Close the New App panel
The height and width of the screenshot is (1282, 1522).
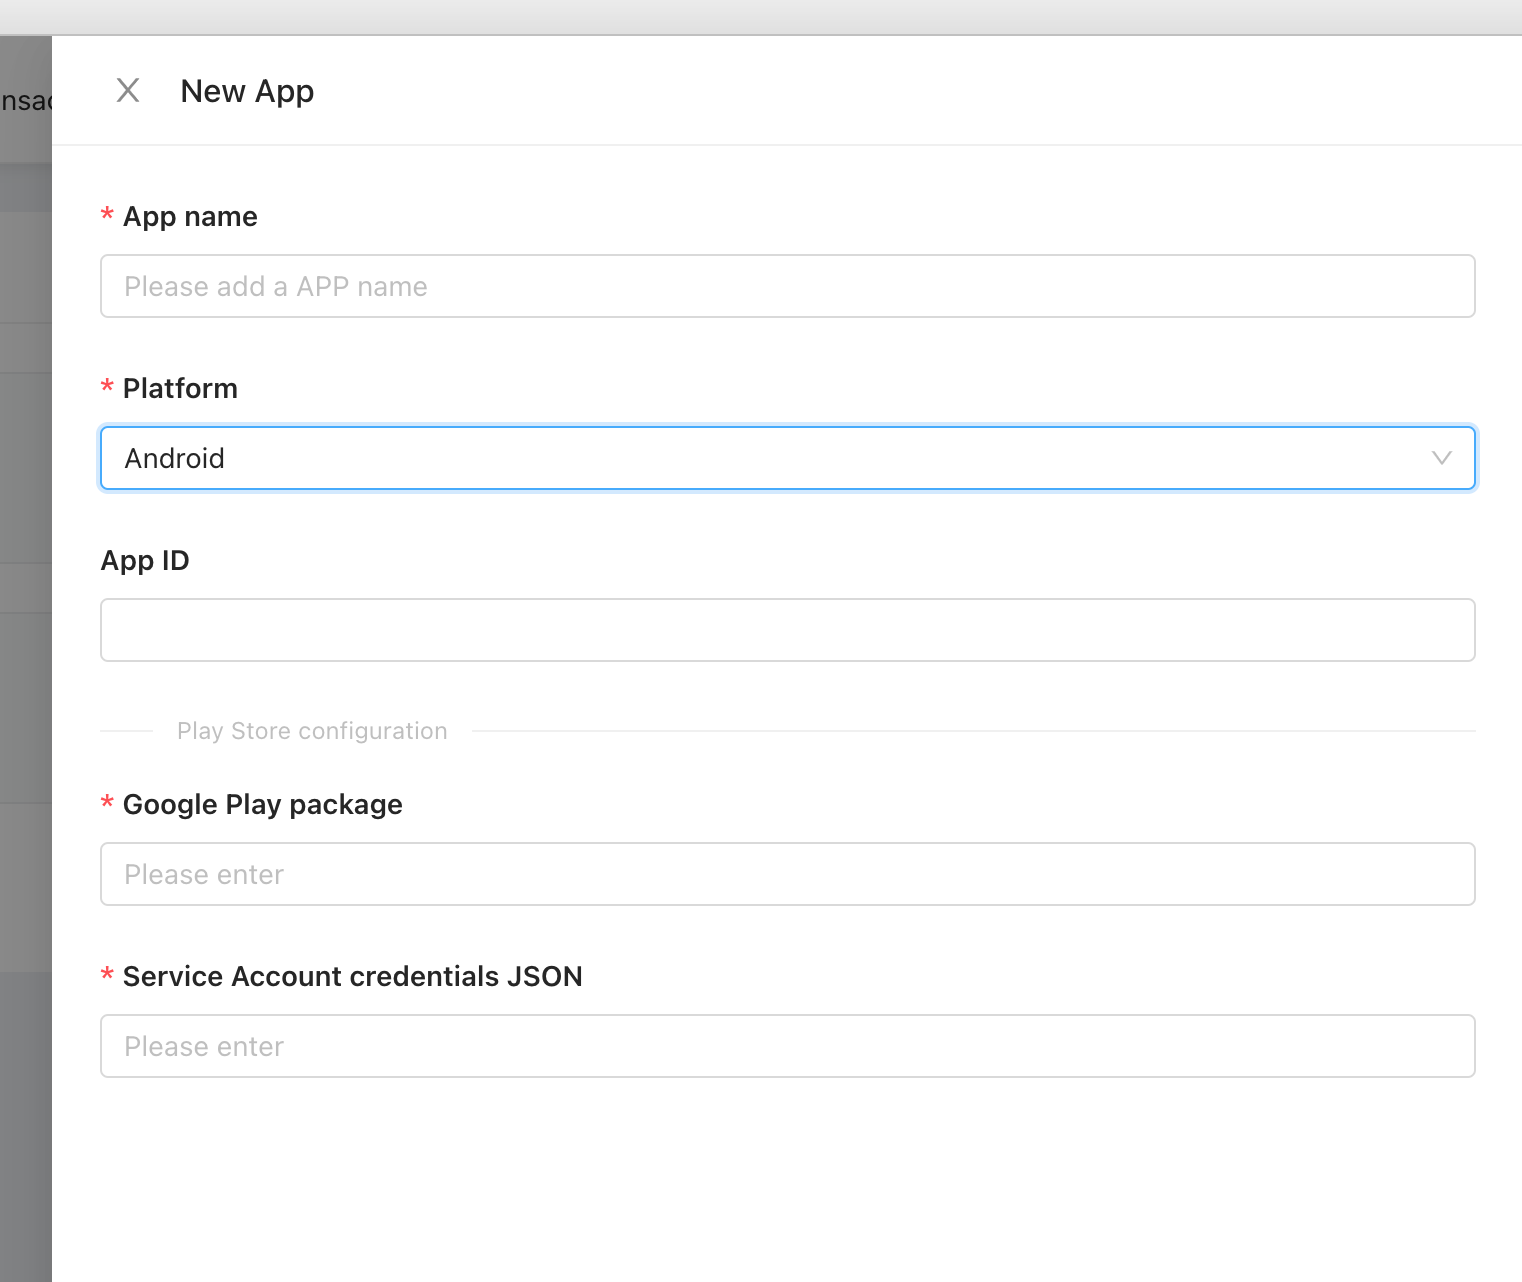(x=128, y=91)
